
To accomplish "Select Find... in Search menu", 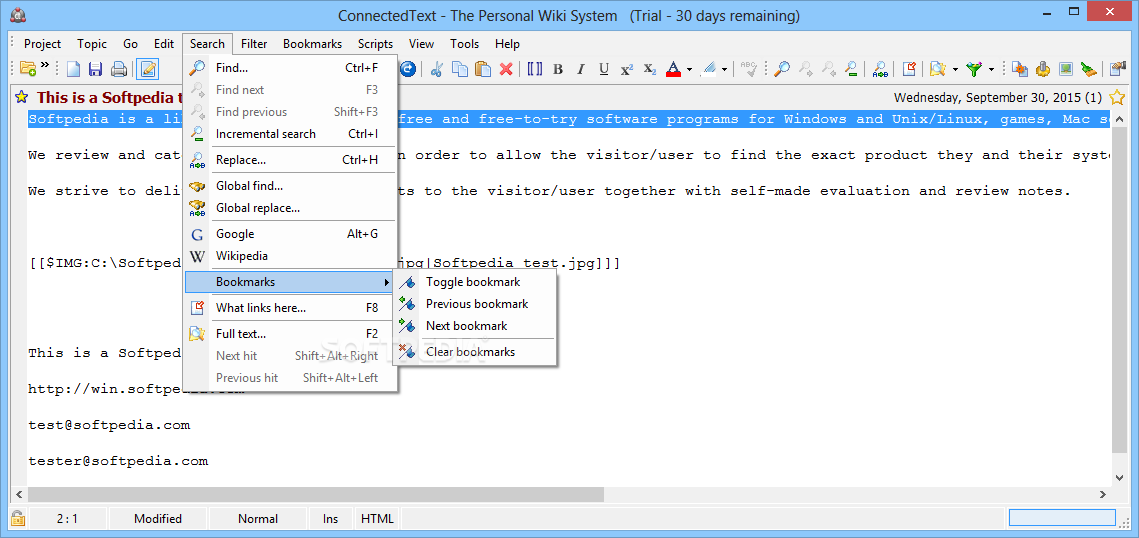I will tap(291, 68).
